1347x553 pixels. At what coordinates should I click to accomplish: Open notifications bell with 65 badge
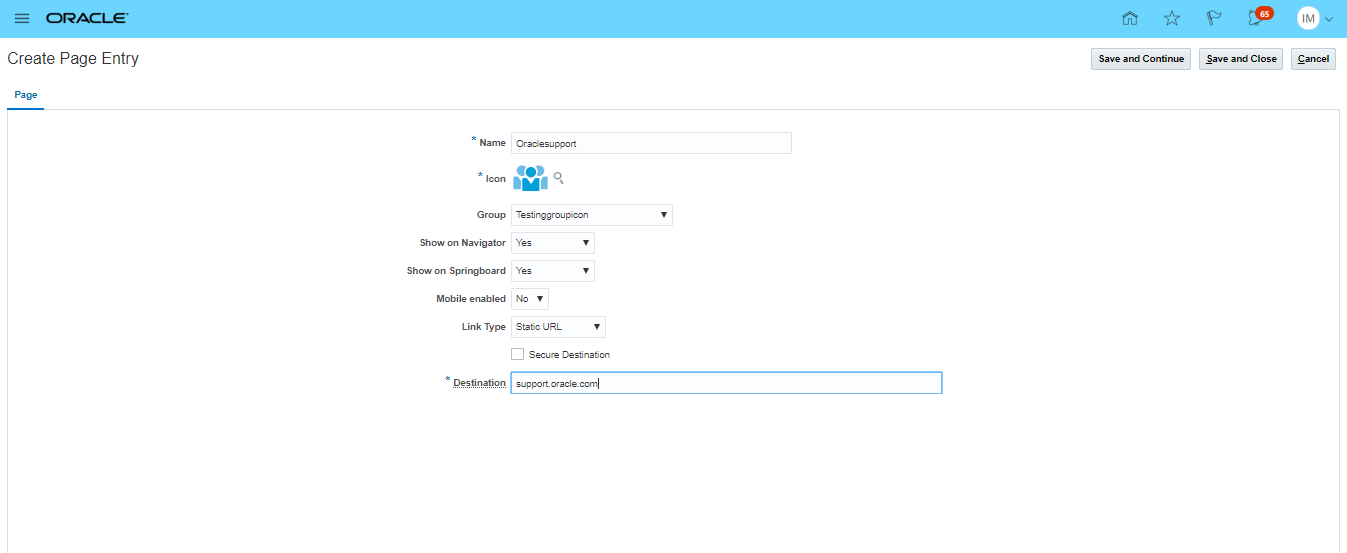1257,18
